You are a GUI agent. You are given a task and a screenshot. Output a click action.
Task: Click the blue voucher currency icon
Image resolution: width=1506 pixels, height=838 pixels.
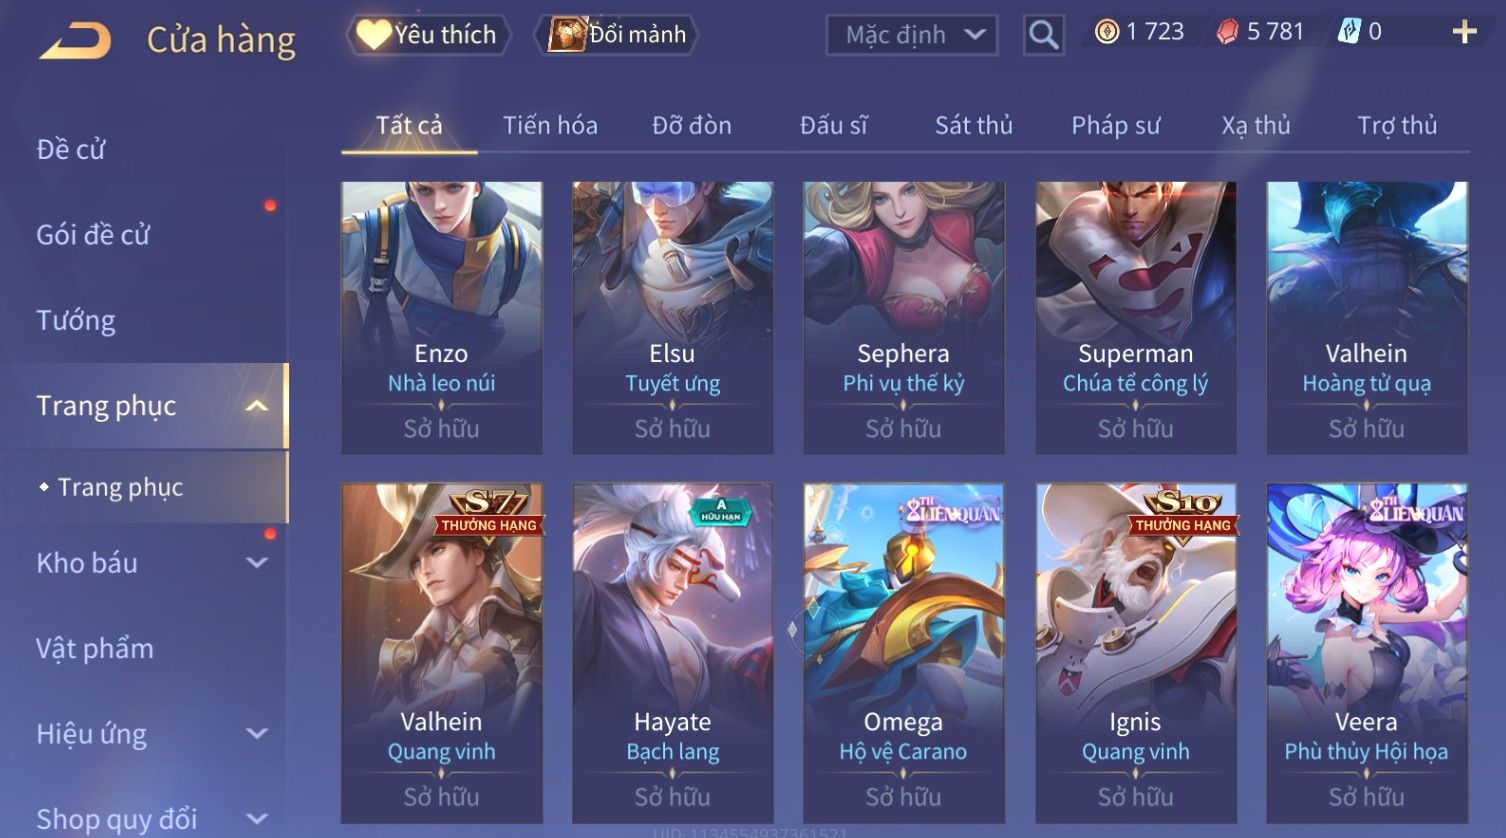(x=1348, y=32)
